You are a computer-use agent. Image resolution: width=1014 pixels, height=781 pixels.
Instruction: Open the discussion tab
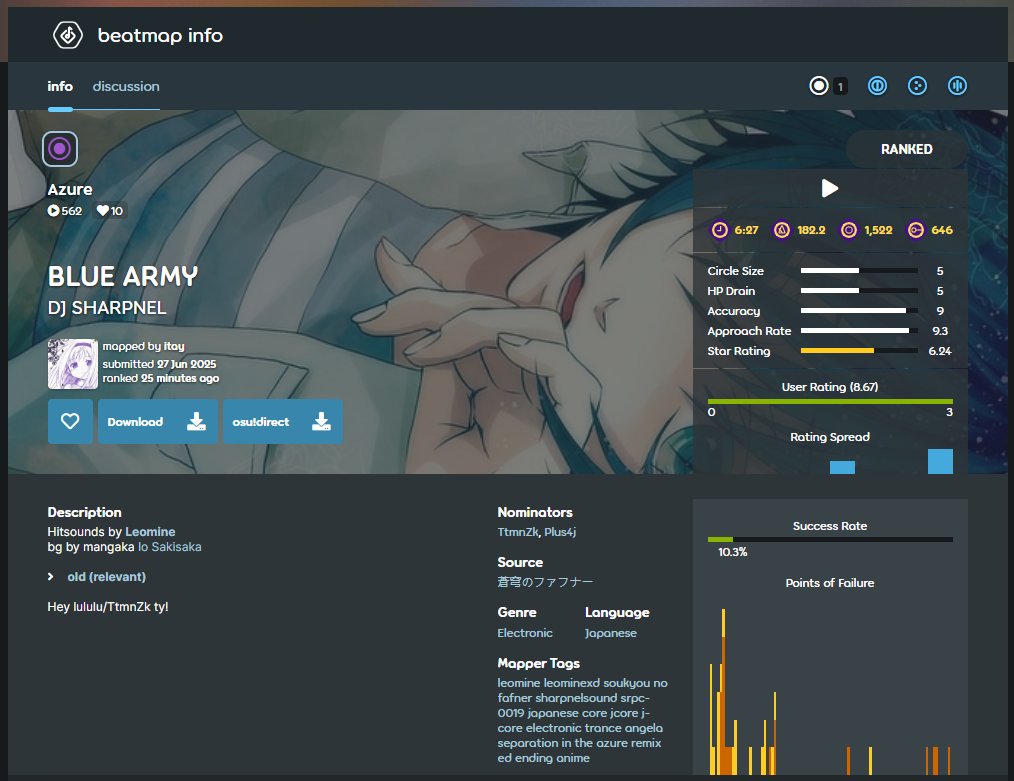pos(126,86)
